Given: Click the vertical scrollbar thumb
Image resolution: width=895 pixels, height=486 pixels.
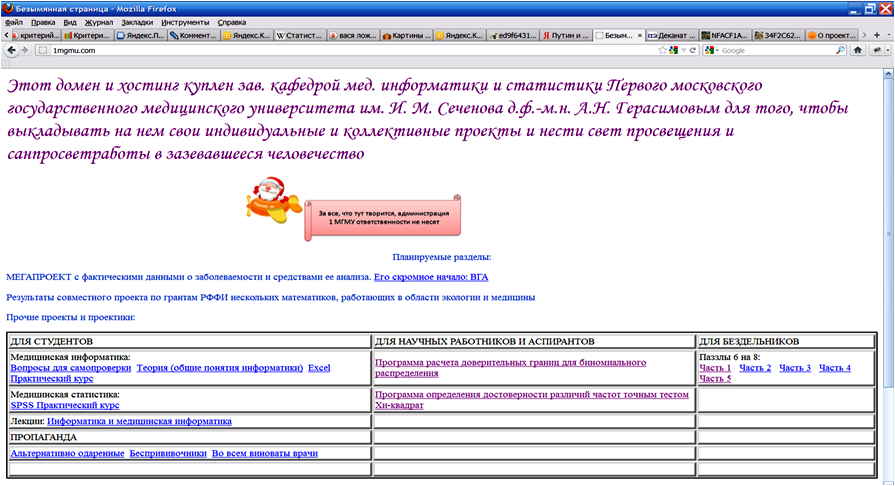Looking at the screenshot, I should (x=888, y=234).
